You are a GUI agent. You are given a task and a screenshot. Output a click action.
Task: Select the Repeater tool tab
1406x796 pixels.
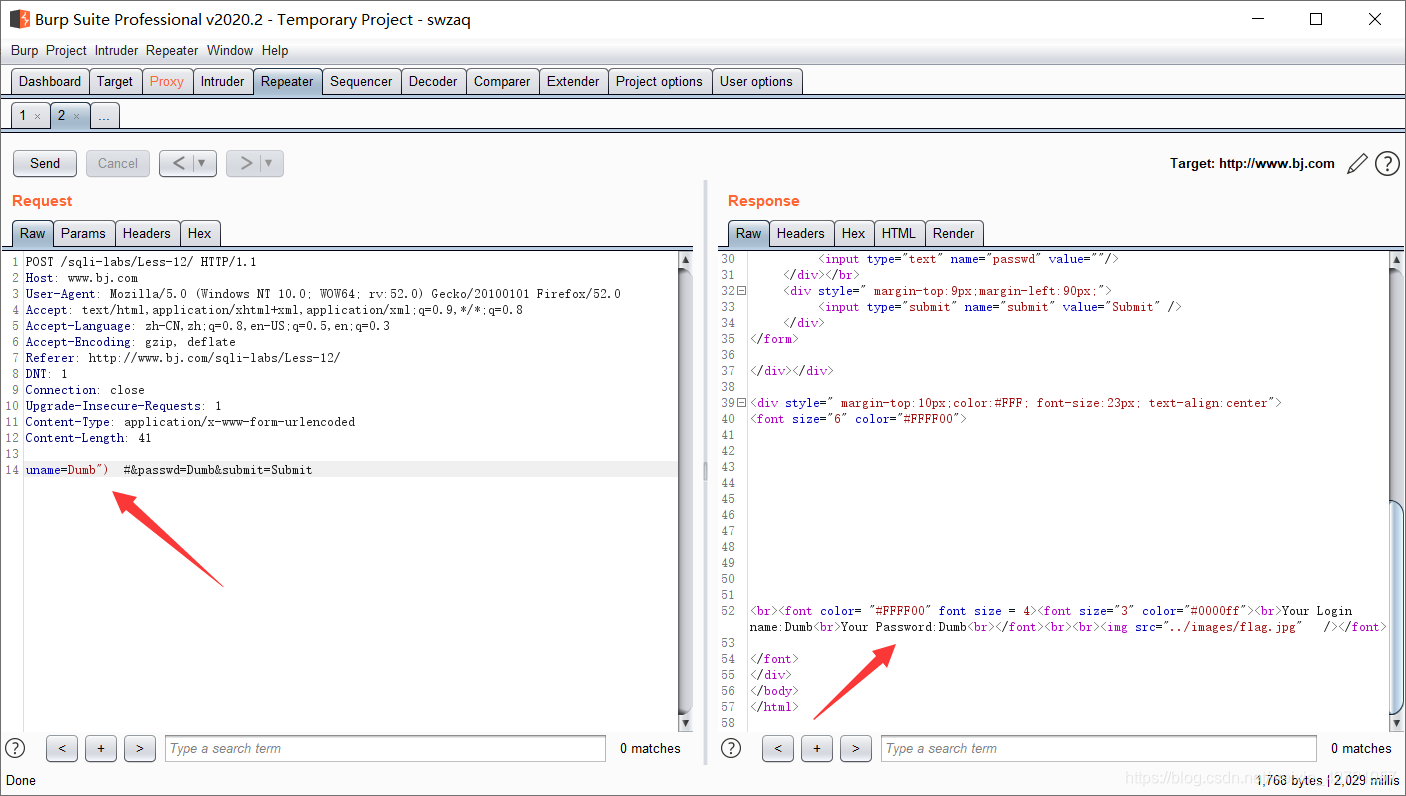pos(287,82)
